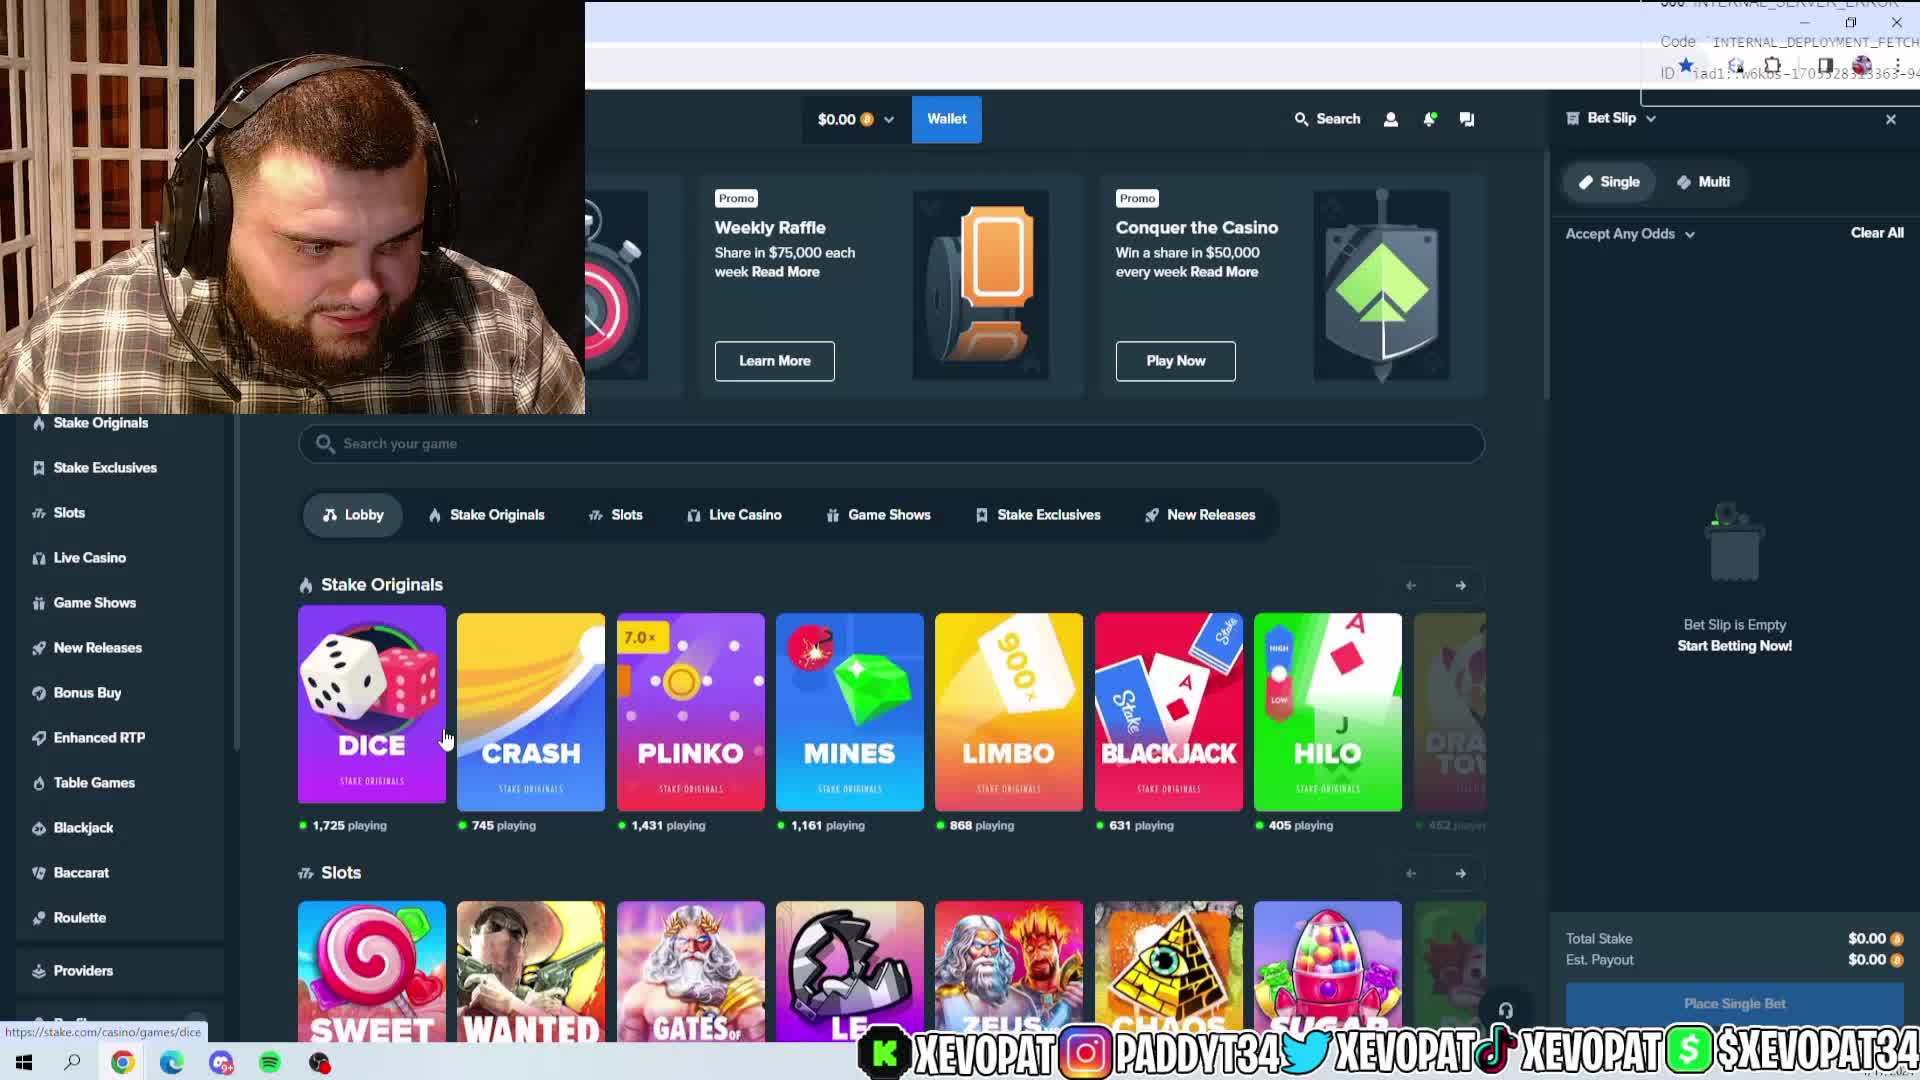Select the Live Casino tab

[734, 515]
